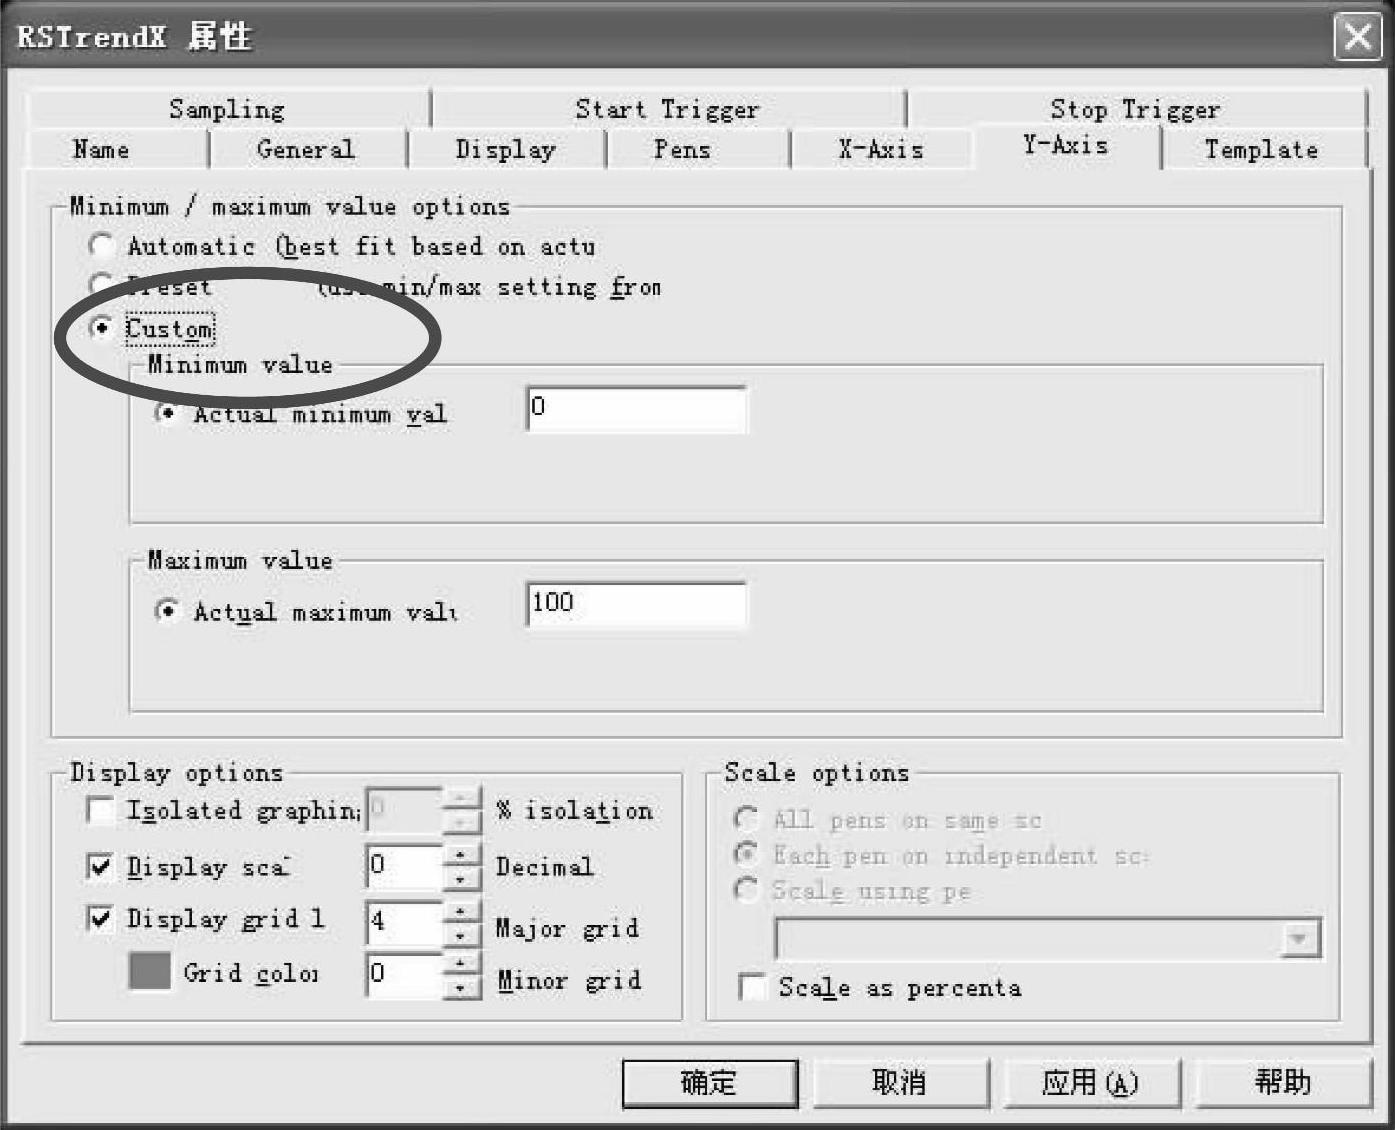Click the minimum value input field
Screen dimensions: 1395x1130
(636, 408)
